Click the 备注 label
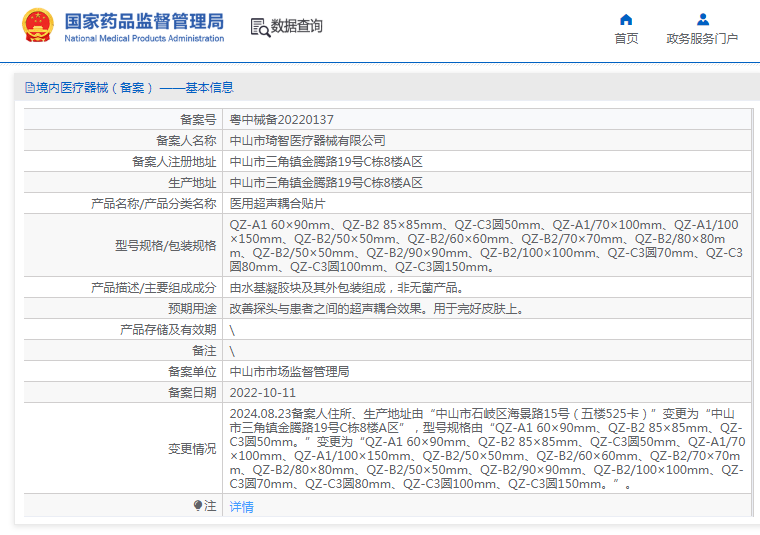The width and height of the screenshot is (760, 535). tap(205, 351)
